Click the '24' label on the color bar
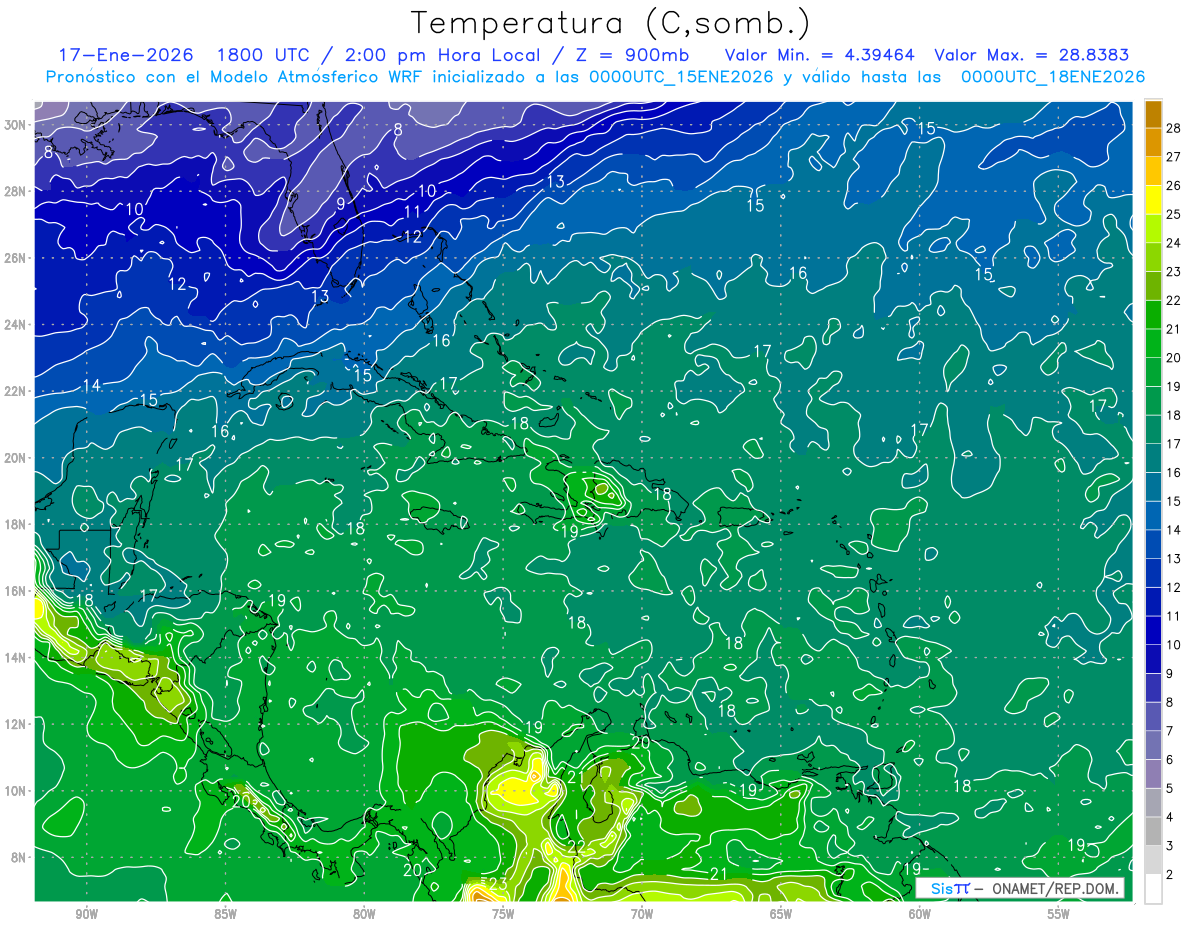 point(1176,242)
